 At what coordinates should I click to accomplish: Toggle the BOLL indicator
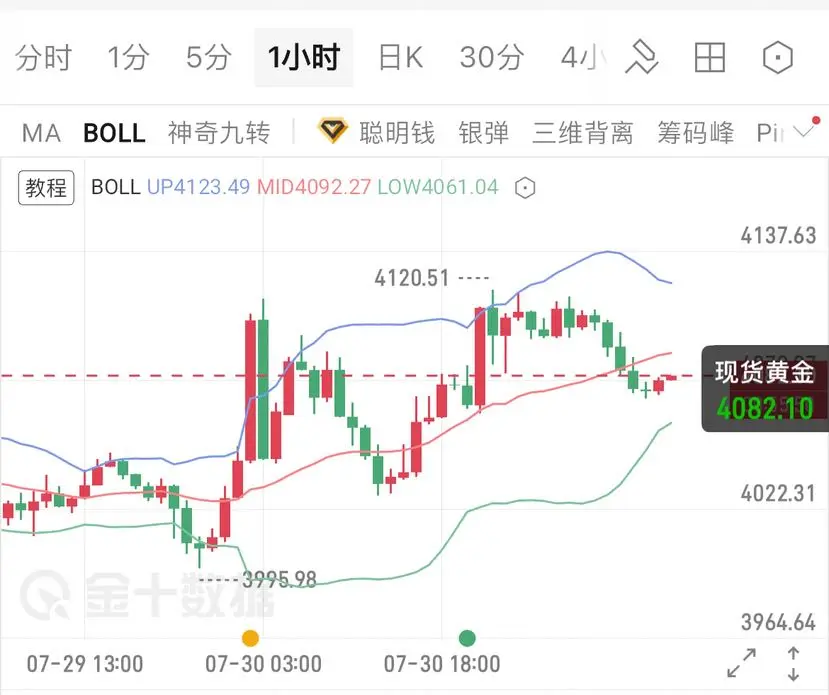point(114,133)
